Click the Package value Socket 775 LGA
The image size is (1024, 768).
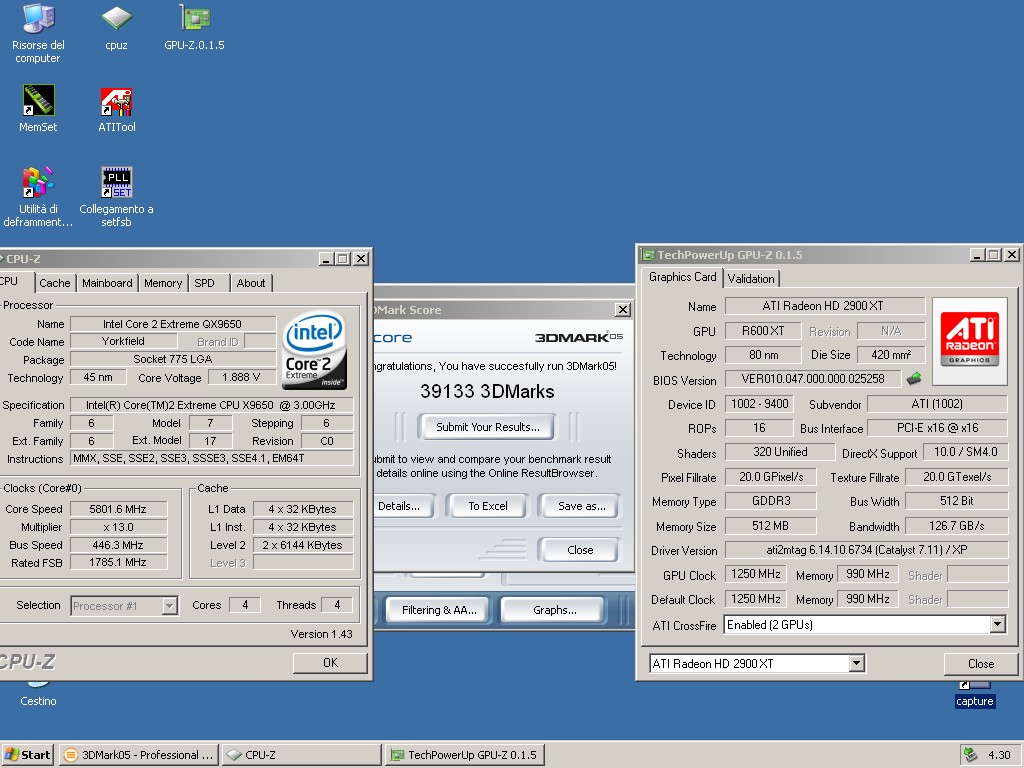point(172,359)
